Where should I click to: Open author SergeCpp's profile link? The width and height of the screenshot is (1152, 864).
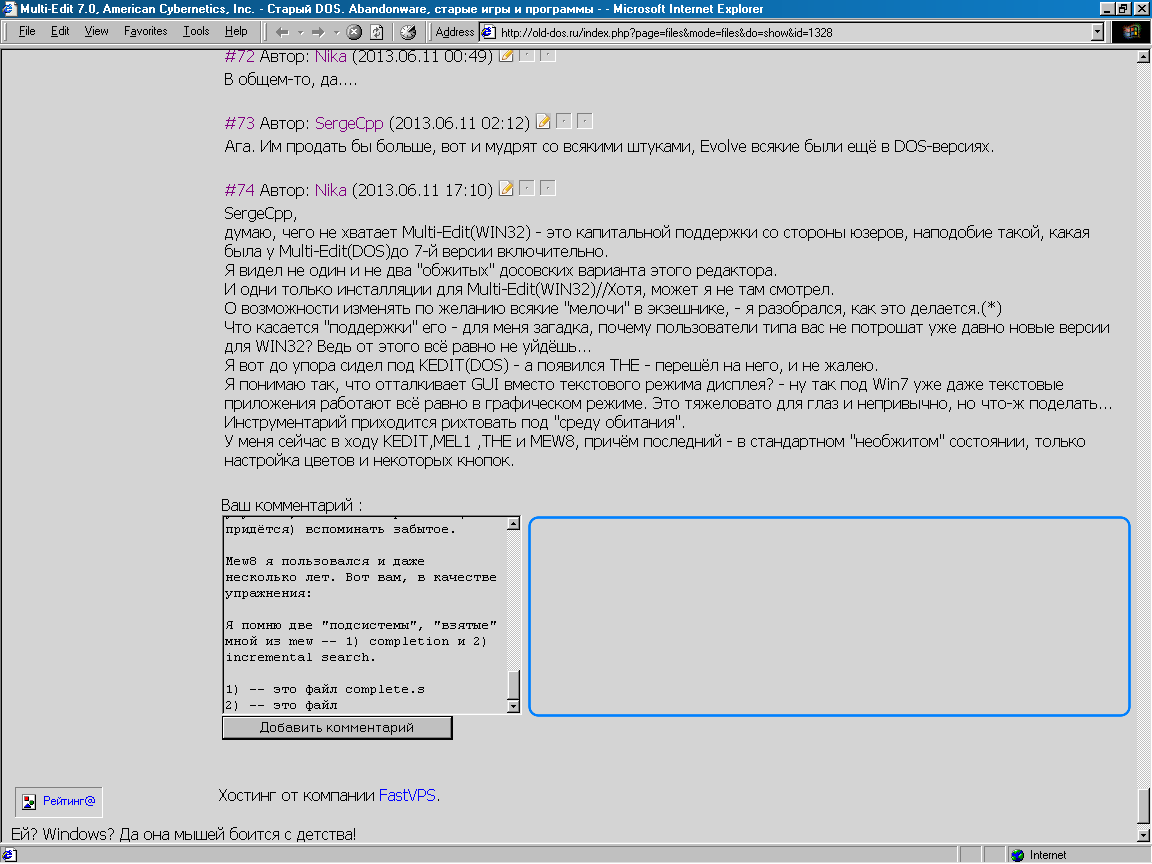click(x=349, y=123)
